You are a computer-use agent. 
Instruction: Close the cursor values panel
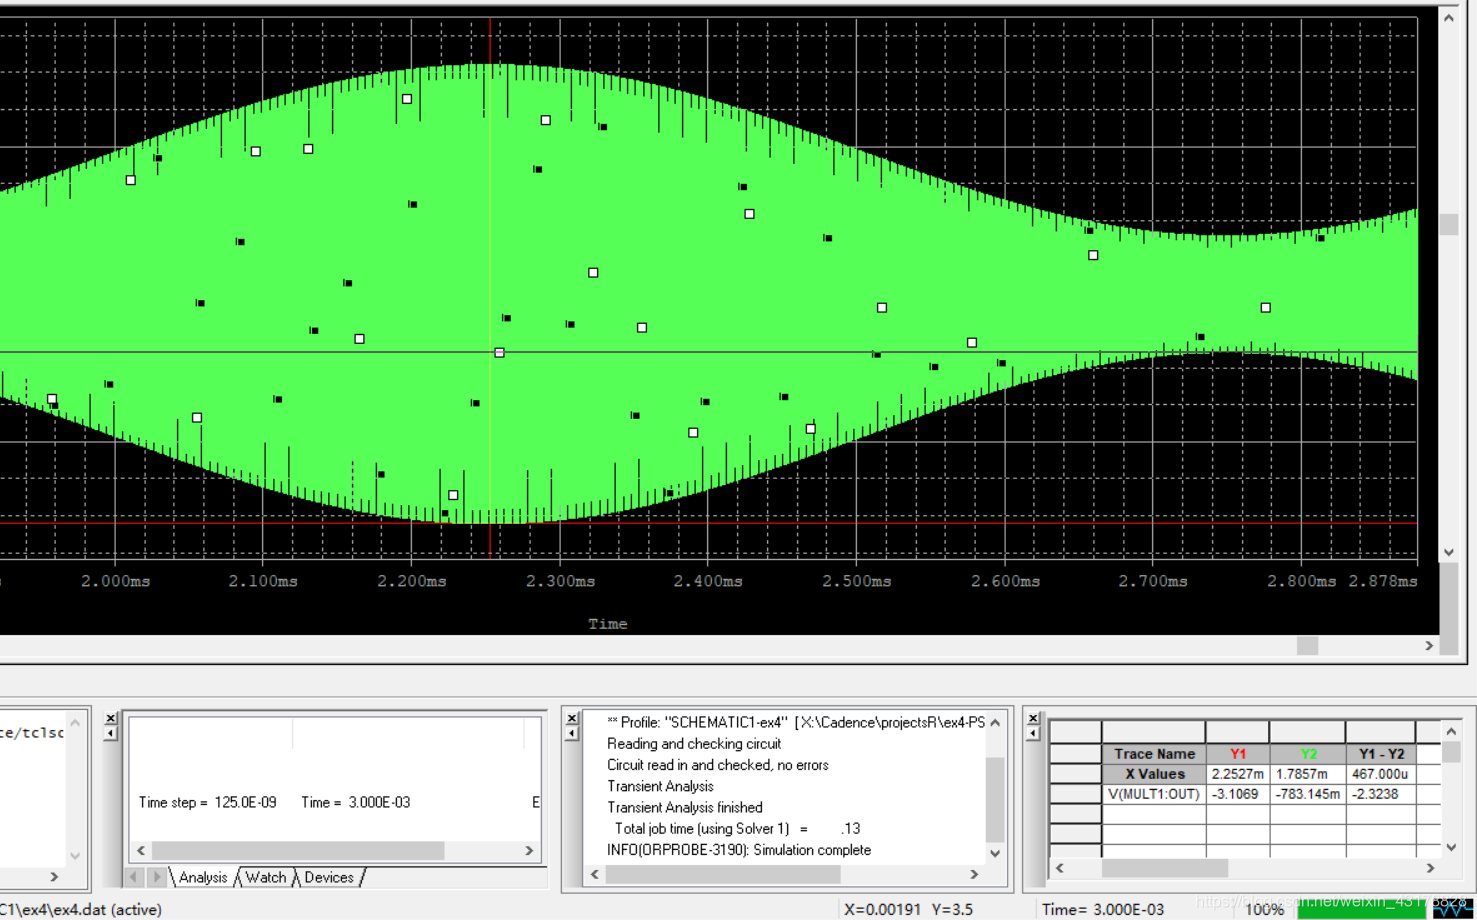point(1033,718)
